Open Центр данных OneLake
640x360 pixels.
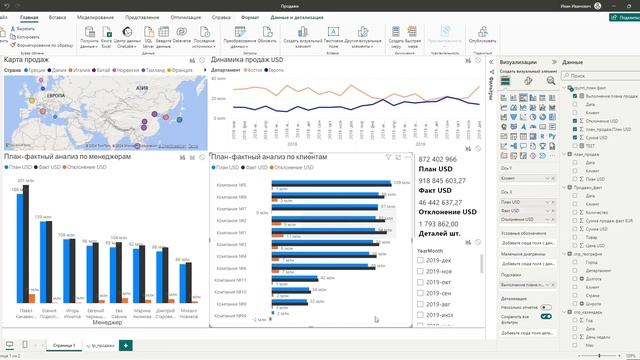click(x=127, y=37)
